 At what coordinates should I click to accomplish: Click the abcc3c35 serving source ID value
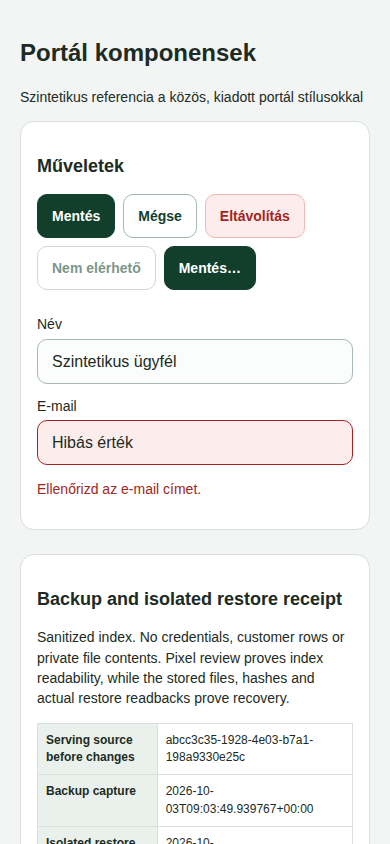239,749
